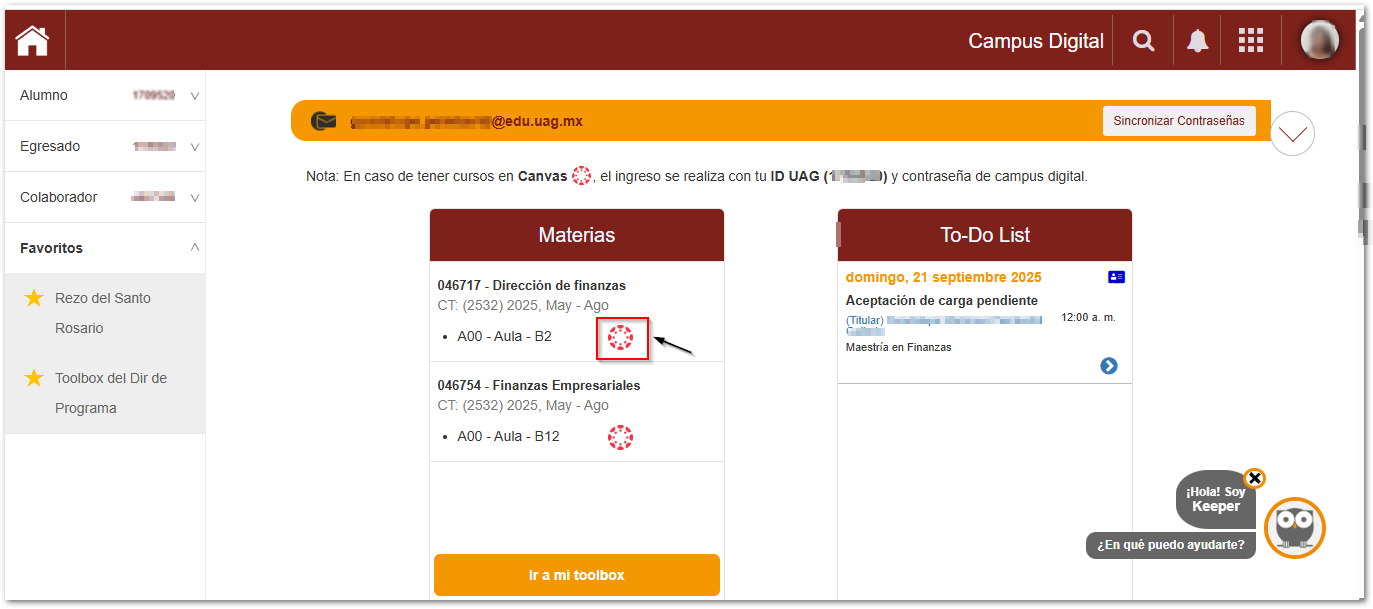Screen dimensions: 1373x609
Task: Expand the Alumno section
Action: coord(195,96)
